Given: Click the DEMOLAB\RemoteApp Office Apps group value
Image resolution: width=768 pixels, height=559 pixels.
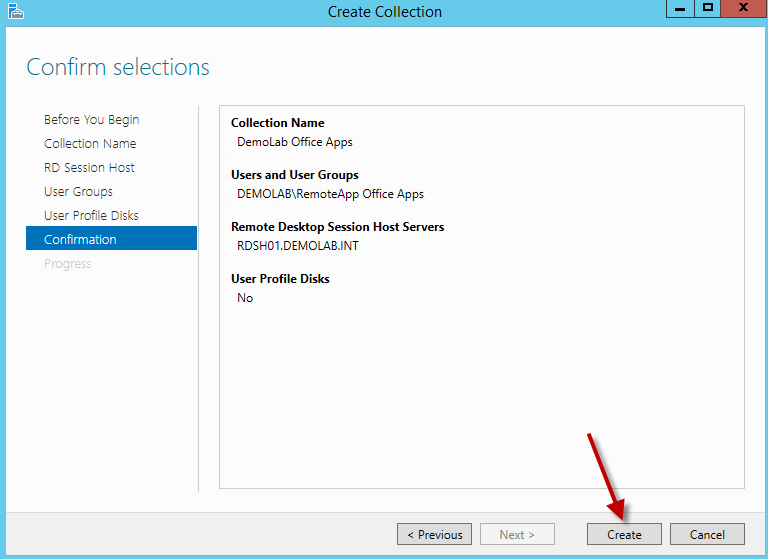Looking at the screenshot, I should click(330, 194).
